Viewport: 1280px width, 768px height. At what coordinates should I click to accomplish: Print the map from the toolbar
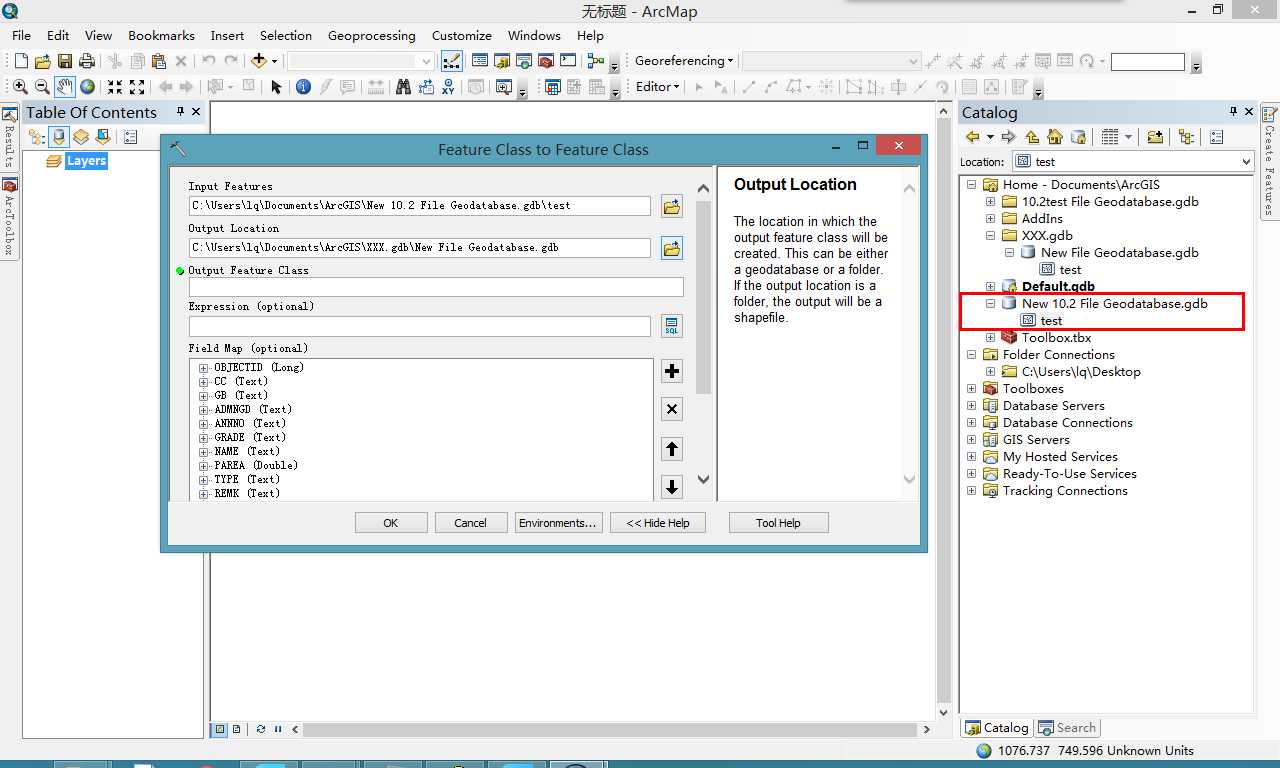(x=87, y=61)
